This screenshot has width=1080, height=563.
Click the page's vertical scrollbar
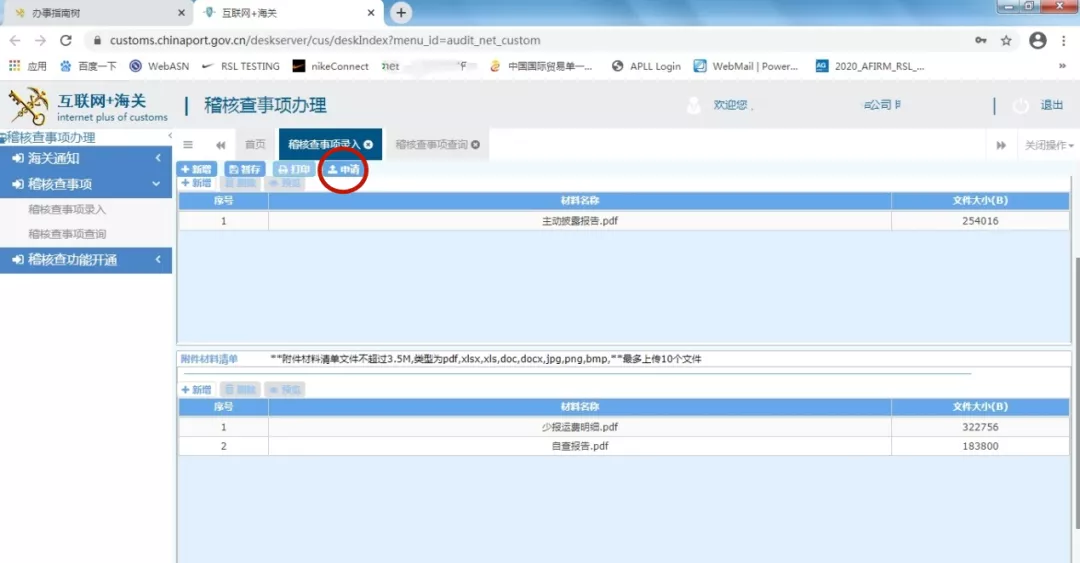pos(1076,393)
